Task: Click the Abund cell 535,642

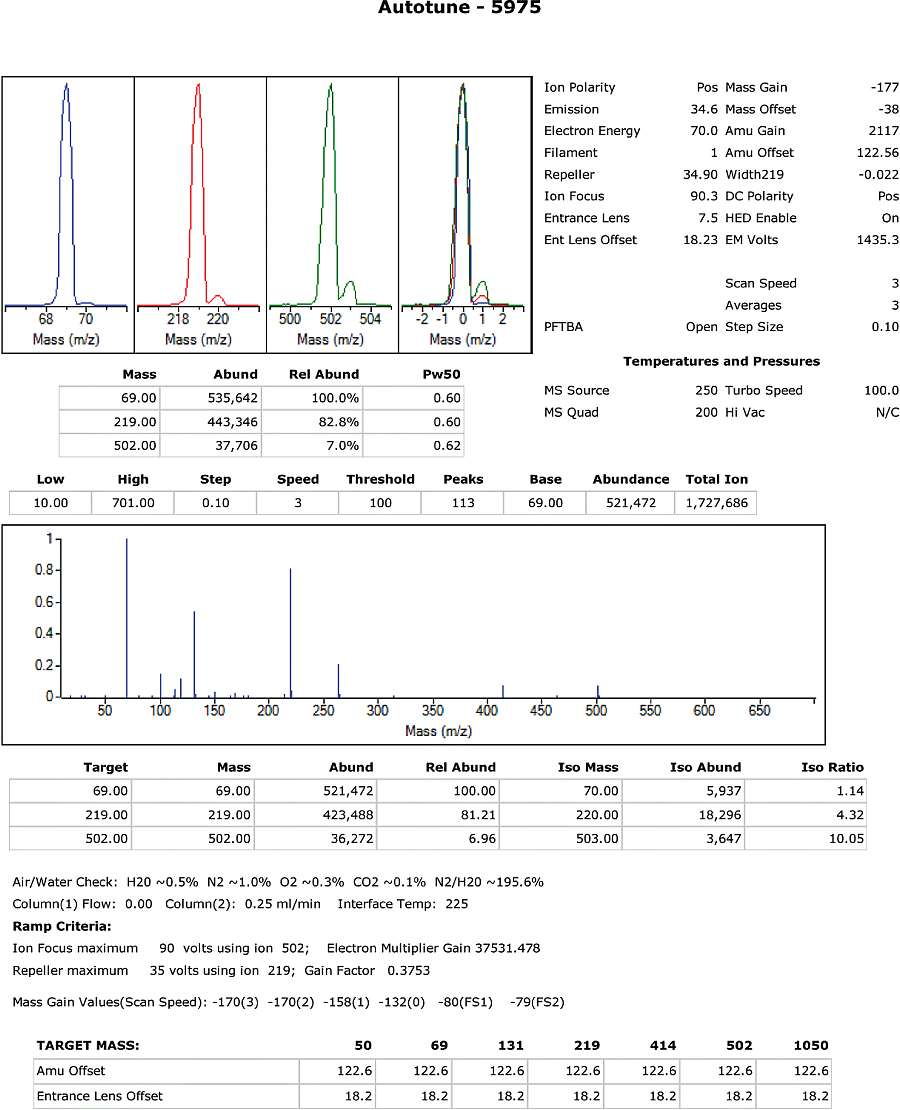Action: (230, 398)
